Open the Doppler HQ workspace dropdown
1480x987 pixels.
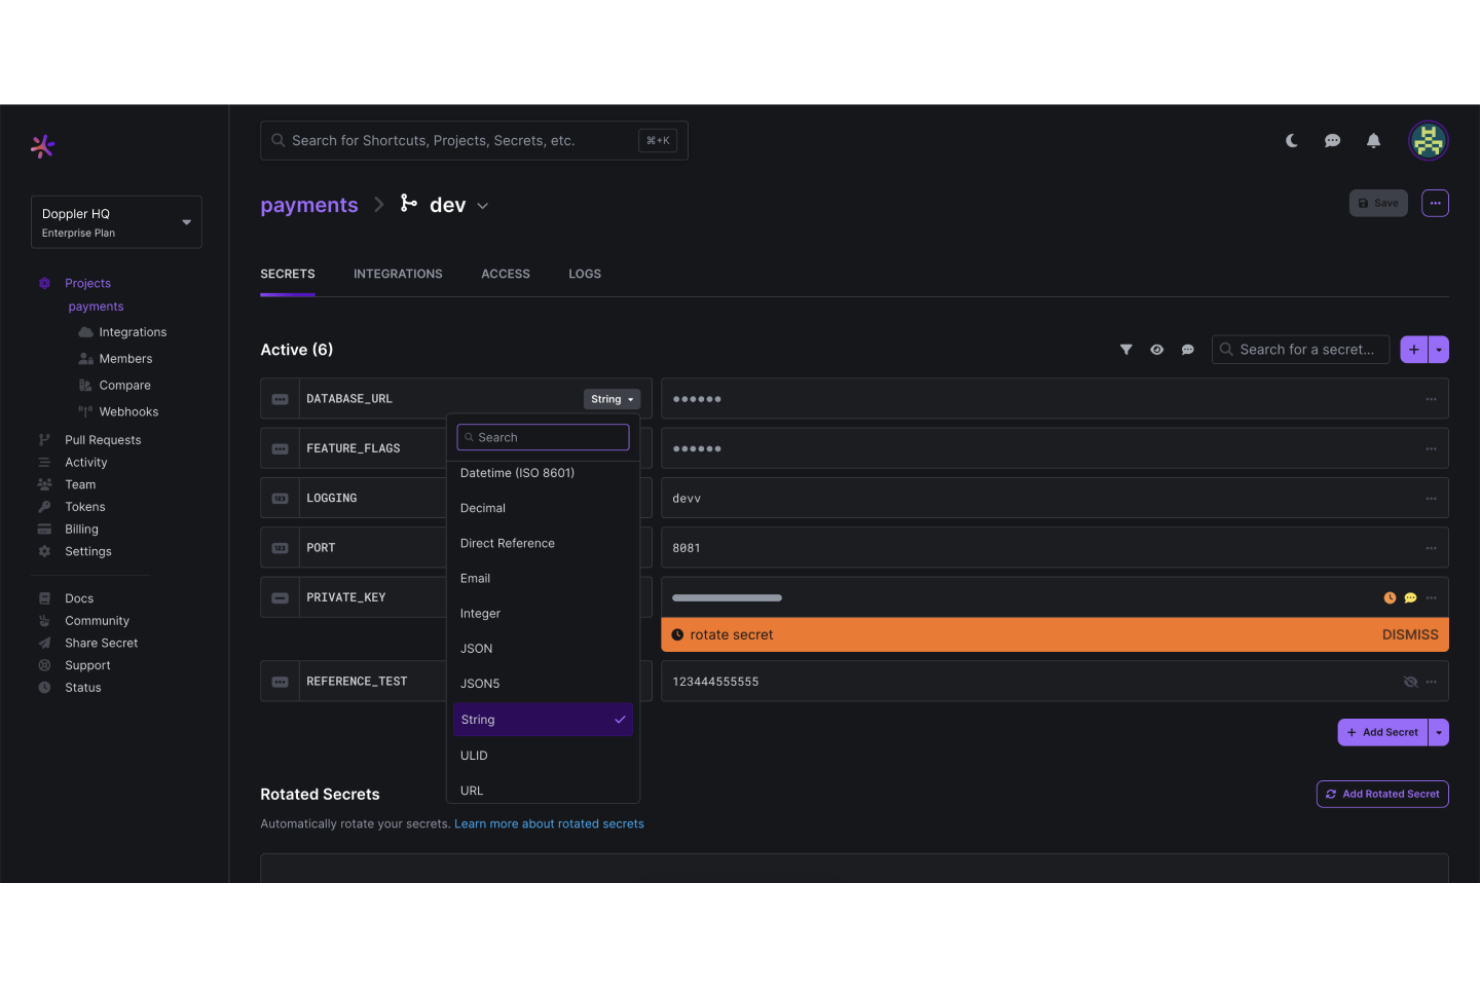[116, 221]
